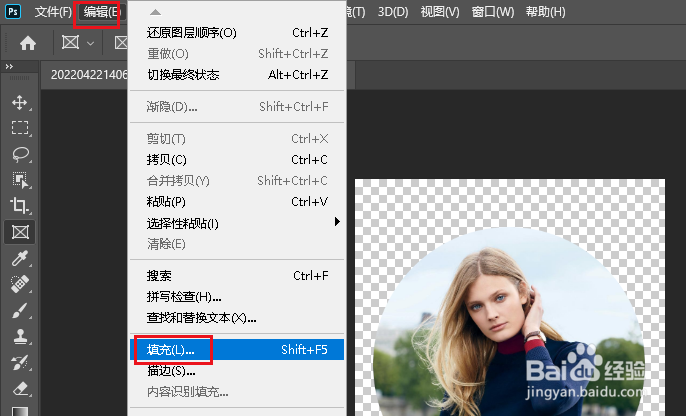Select the Frame tool in left toolbar
The height and width of the screenshot is (416, 686).
click(20, 232)
